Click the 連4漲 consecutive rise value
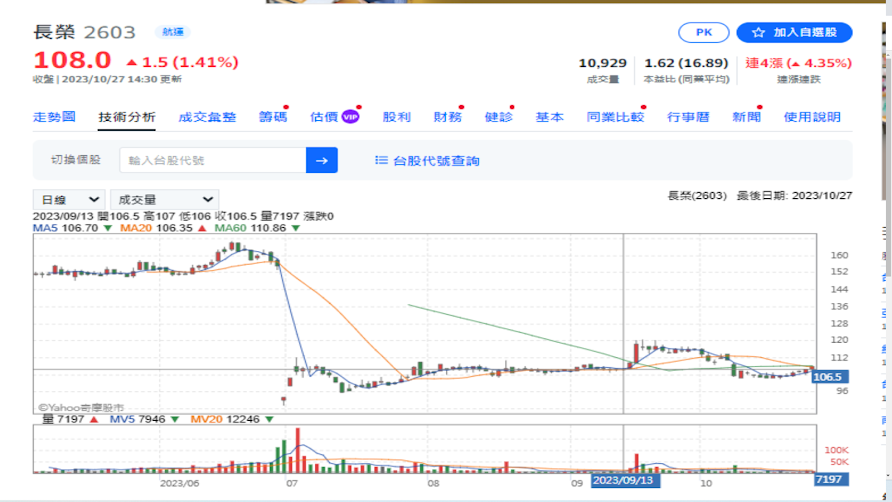Viewport: 892px width, 502px height. 799,63
